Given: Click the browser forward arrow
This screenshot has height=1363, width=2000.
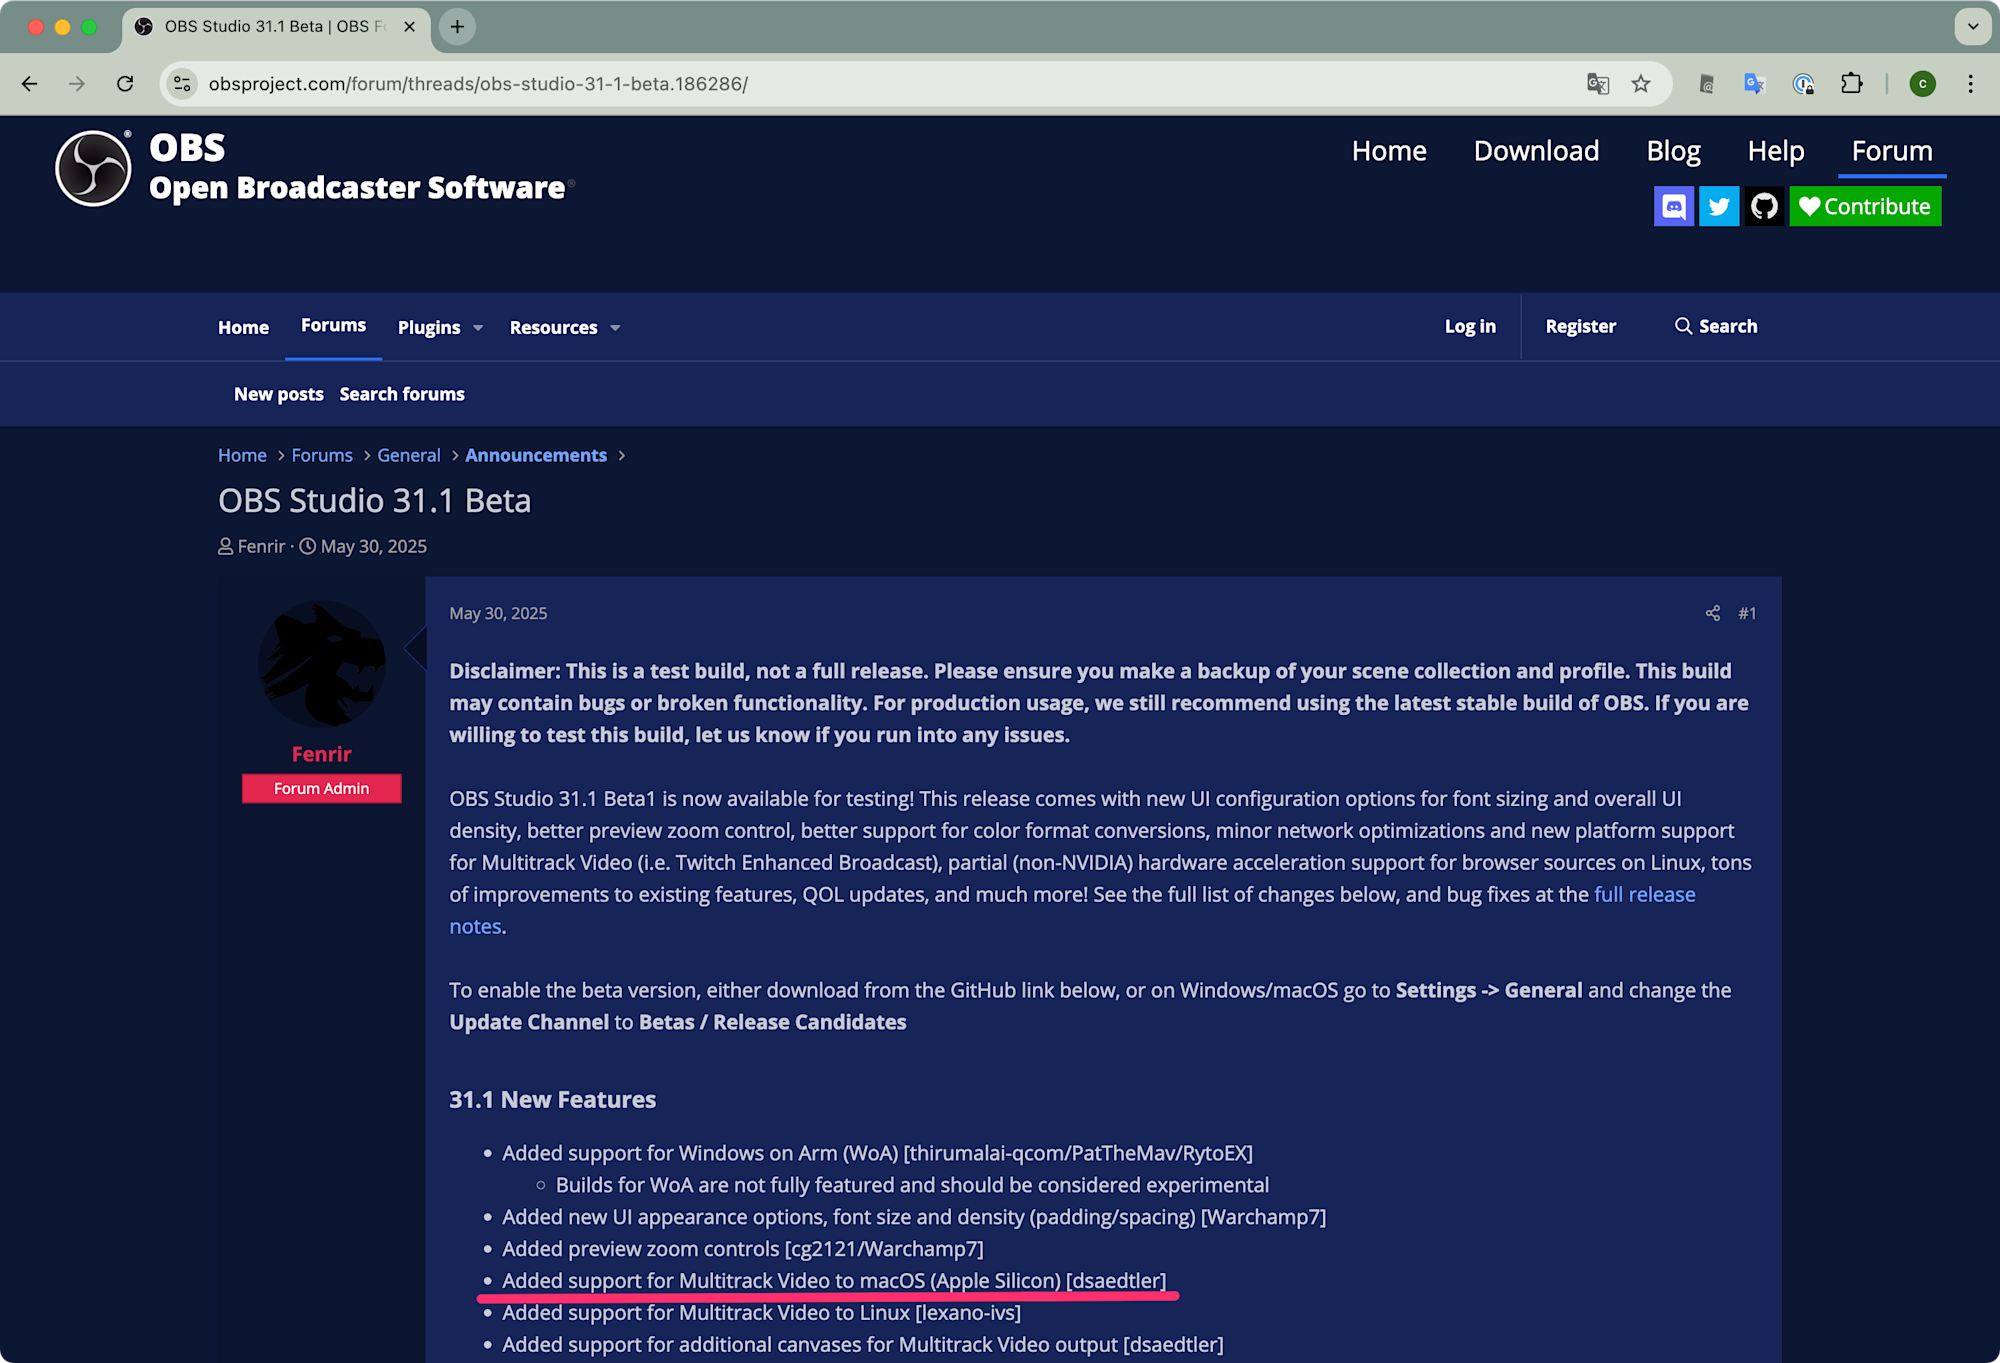Looking at the screenshot, I should point(77,84).
